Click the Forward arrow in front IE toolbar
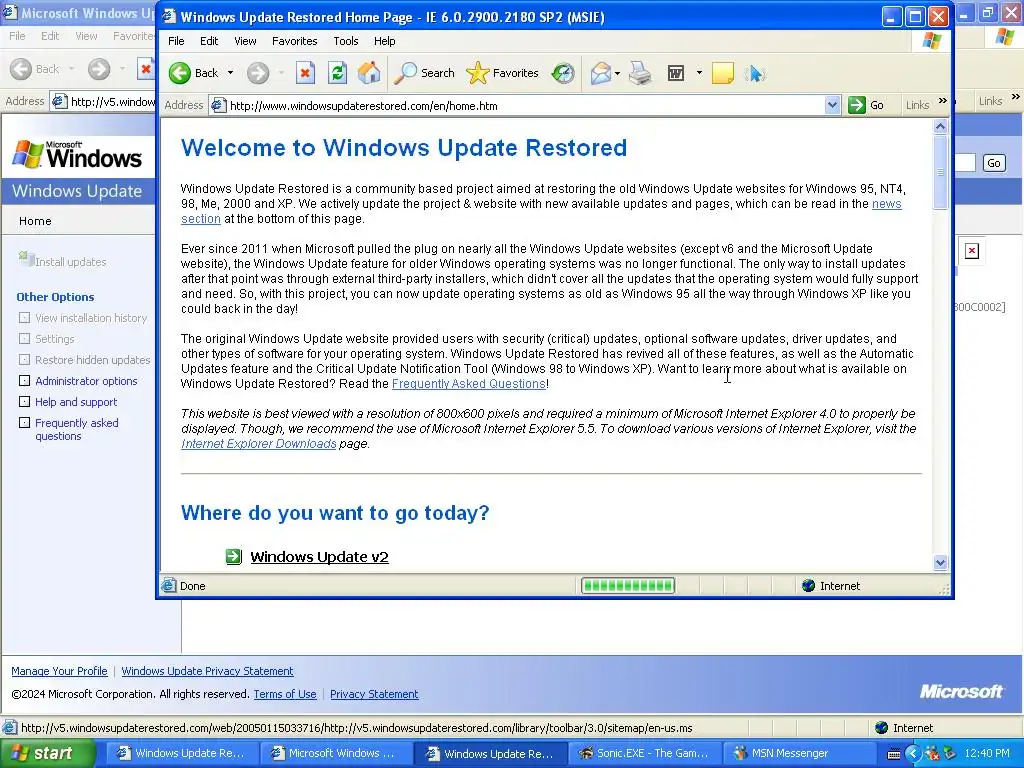The image size is (1024, 768). point(258,73)
